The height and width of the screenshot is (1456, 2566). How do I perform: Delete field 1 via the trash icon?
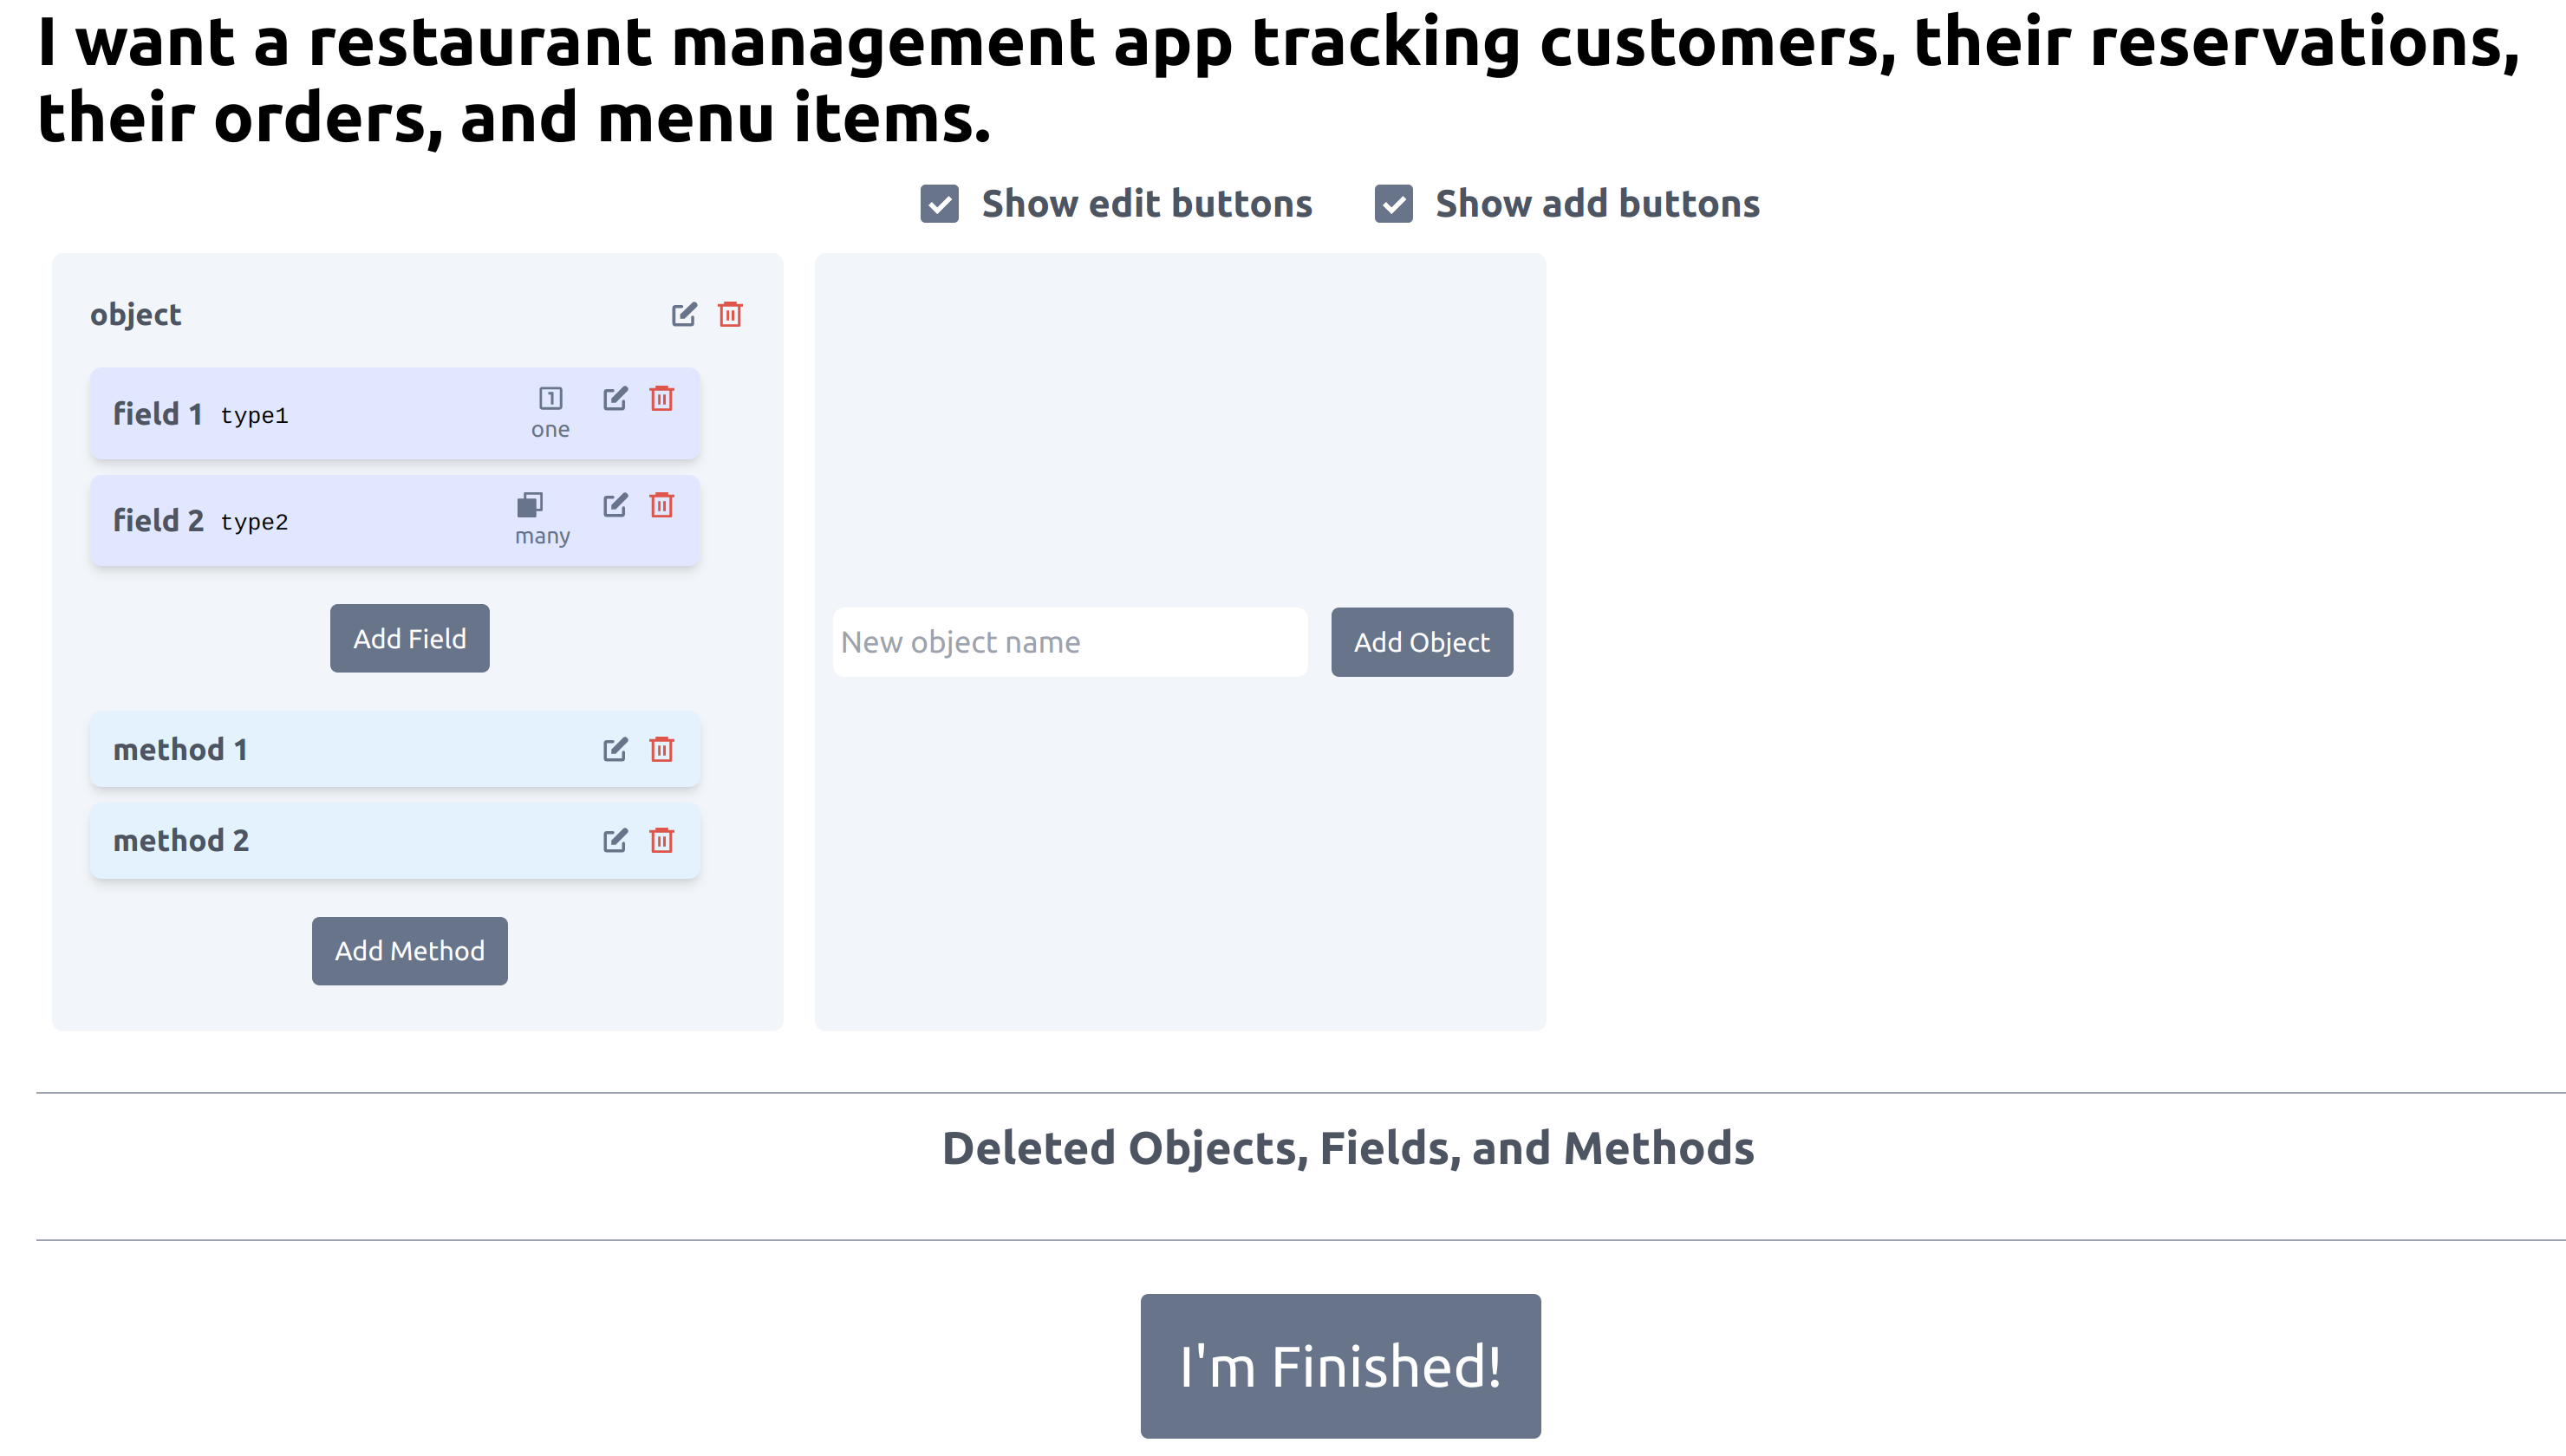point(662,399)
